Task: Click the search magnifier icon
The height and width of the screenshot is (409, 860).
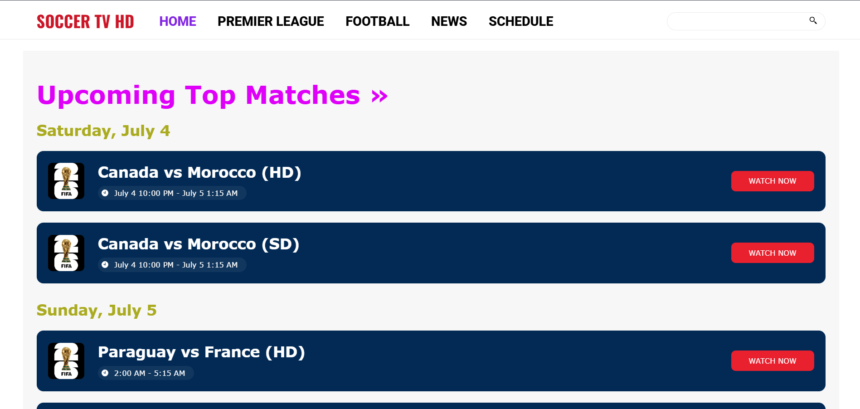Action: point(813,21)
